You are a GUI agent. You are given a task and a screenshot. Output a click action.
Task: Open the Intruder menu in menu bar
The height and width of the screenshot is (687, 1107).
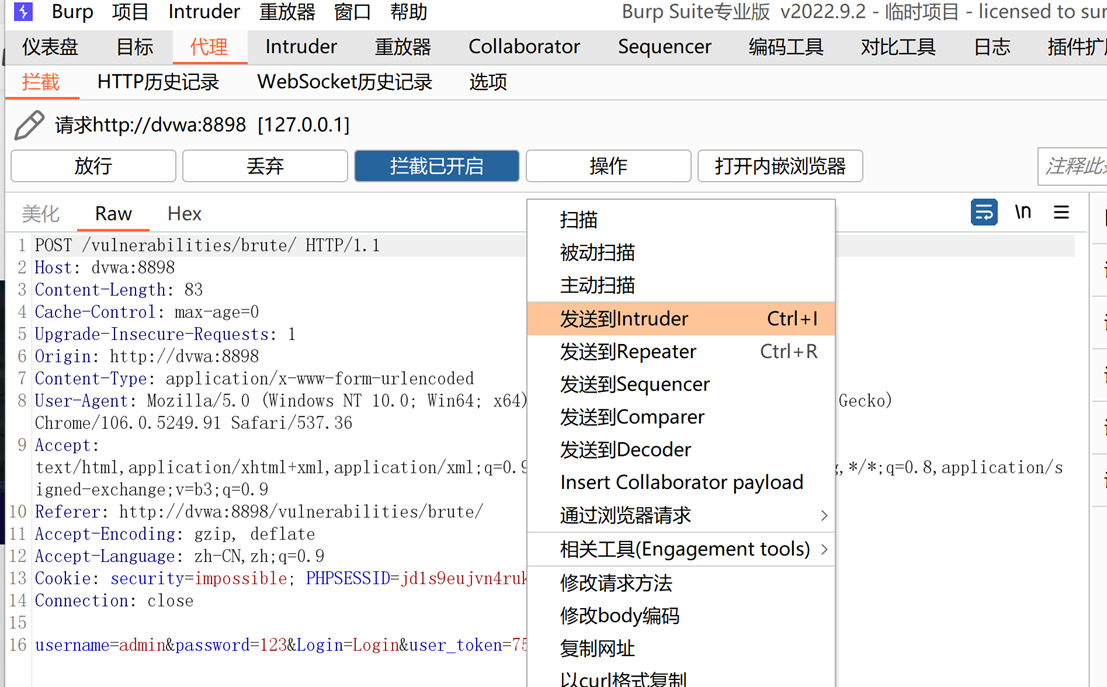[x=204, y=12]
